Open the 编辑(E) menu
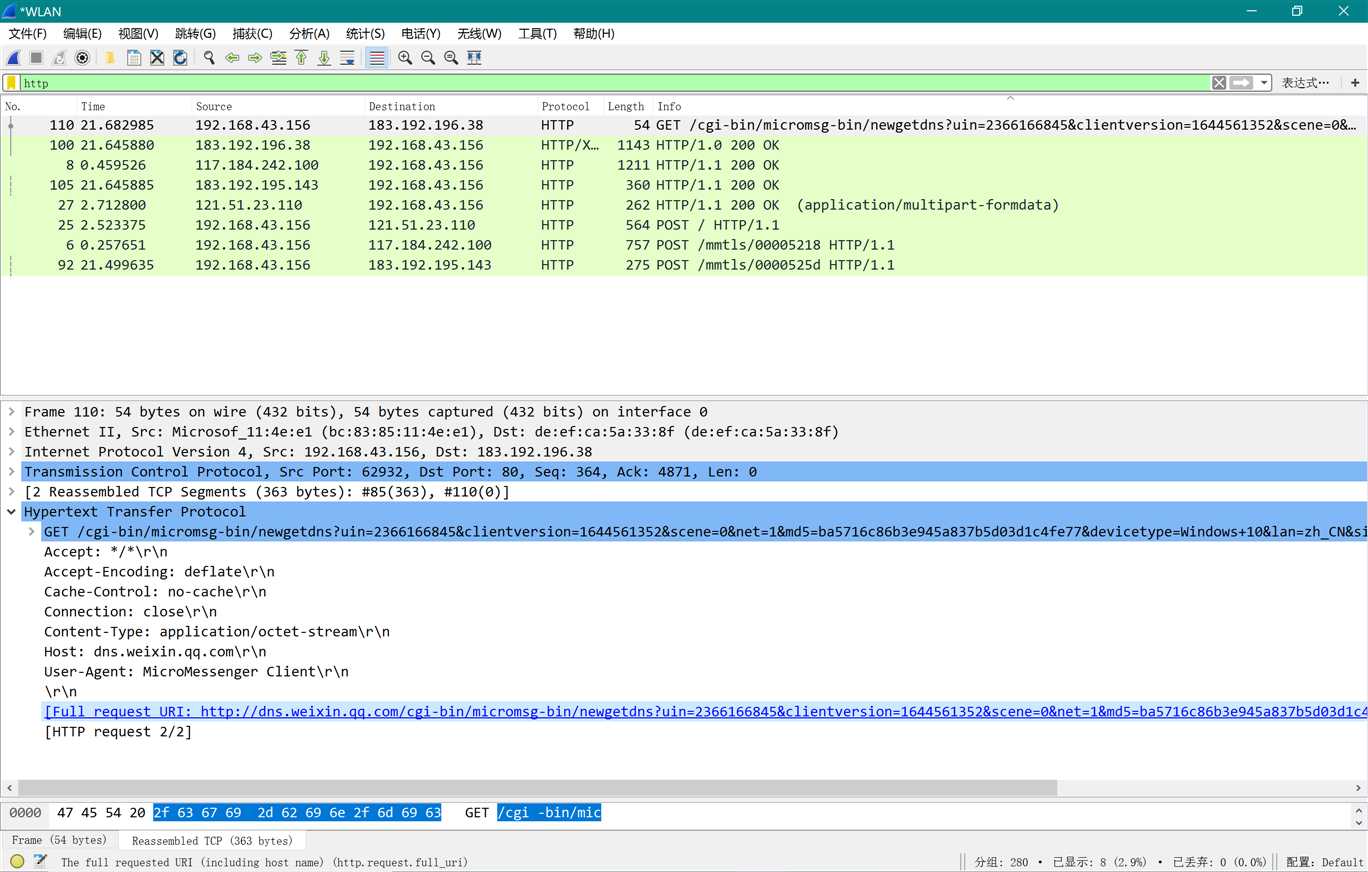Viewport: 1368px width, 872px height. (x=83, y=34)
